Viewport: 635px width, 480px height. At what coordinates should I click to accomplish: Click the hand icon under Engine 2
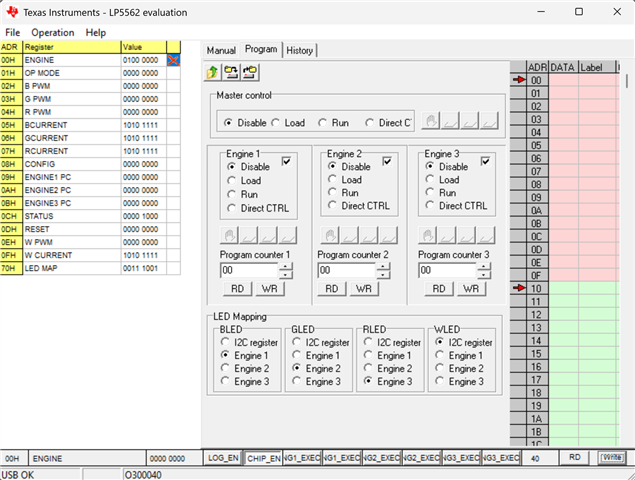pos(330,235)
